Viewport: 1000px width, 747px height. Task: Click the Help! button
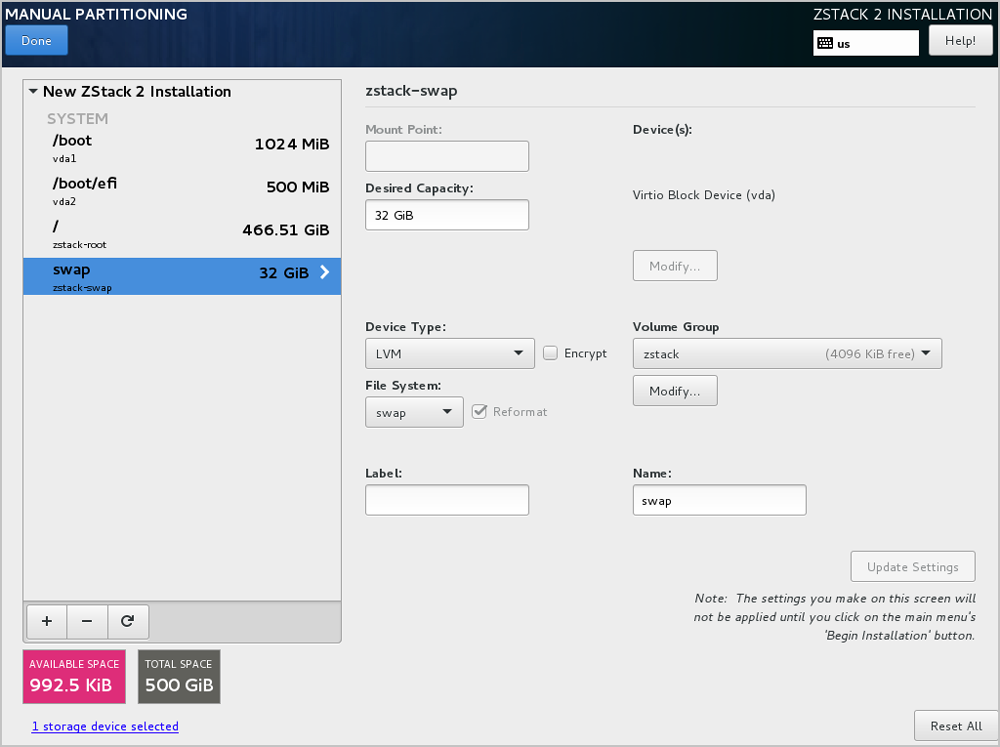[960, 41]
